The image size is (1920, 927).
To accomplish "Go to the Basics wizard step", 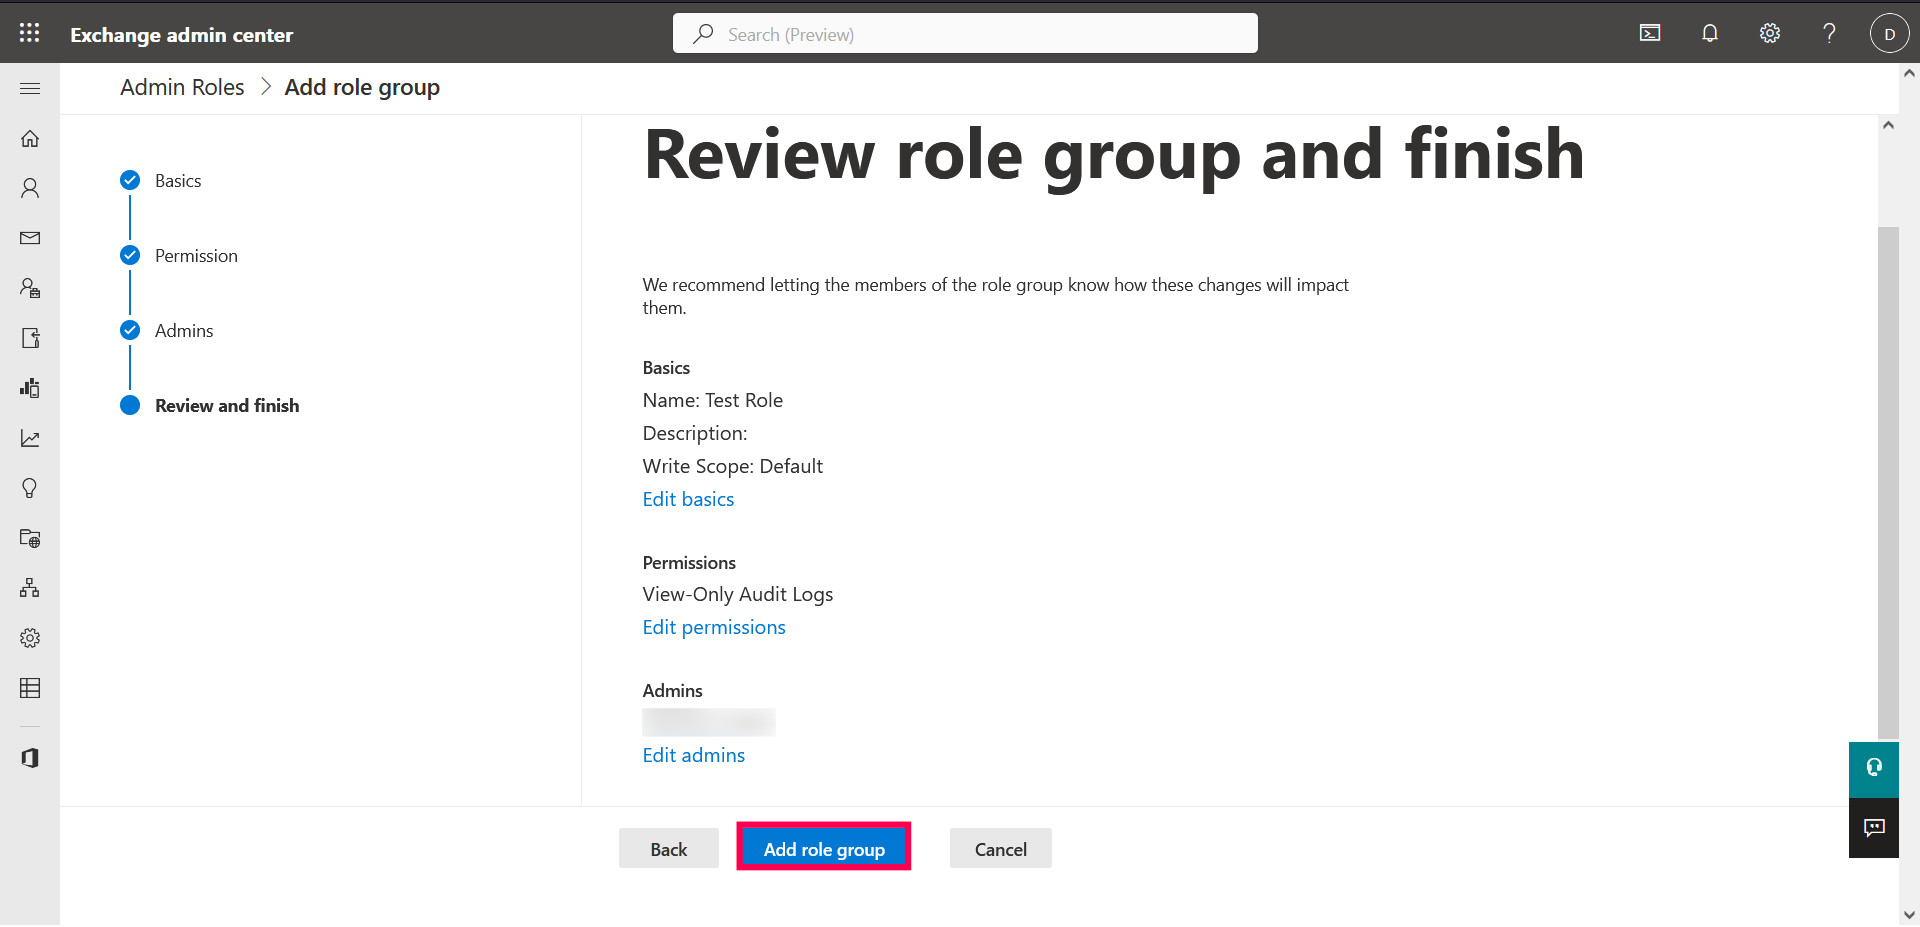I will coord(178,181).
